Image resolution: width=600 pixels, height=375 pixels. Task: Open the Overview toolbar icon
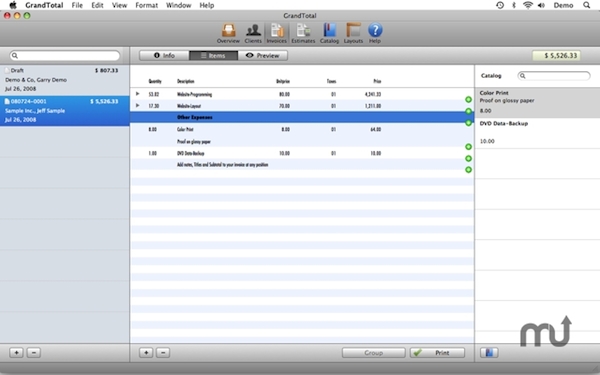click(x=228, y=33)
